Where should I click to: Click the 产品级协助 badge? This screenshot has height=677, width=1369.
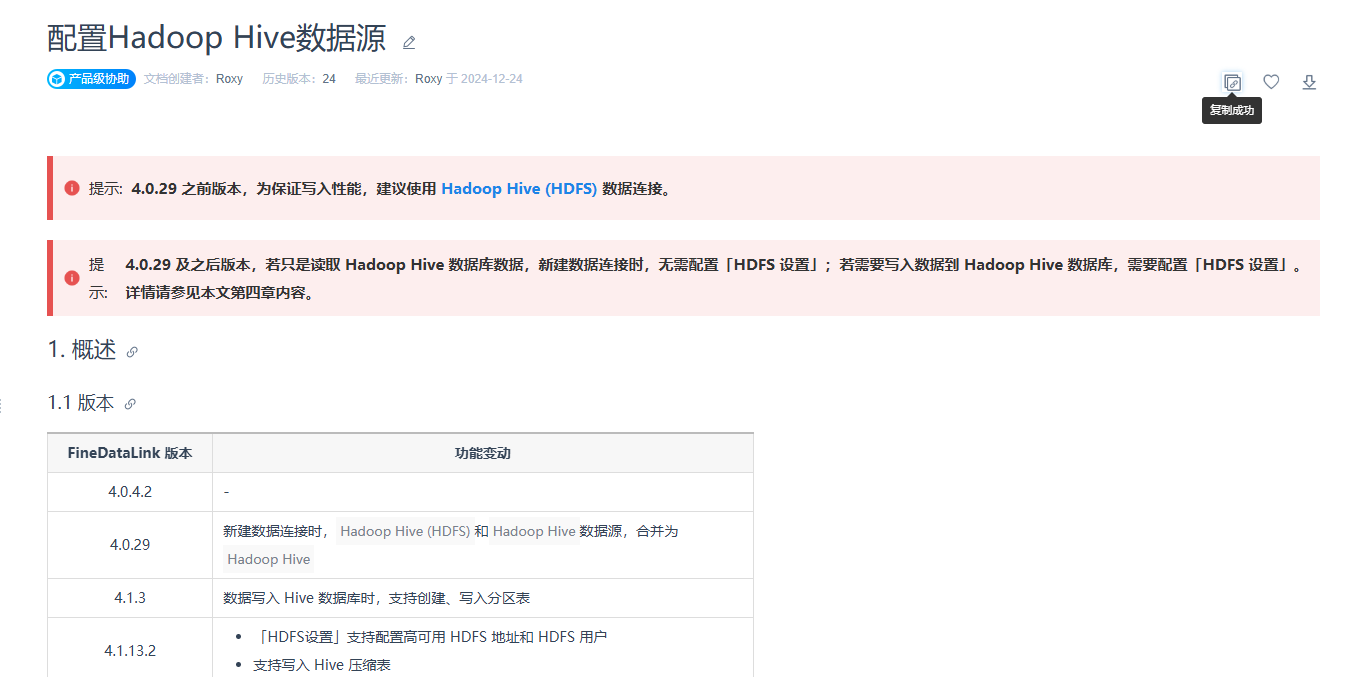pos(91,79)
